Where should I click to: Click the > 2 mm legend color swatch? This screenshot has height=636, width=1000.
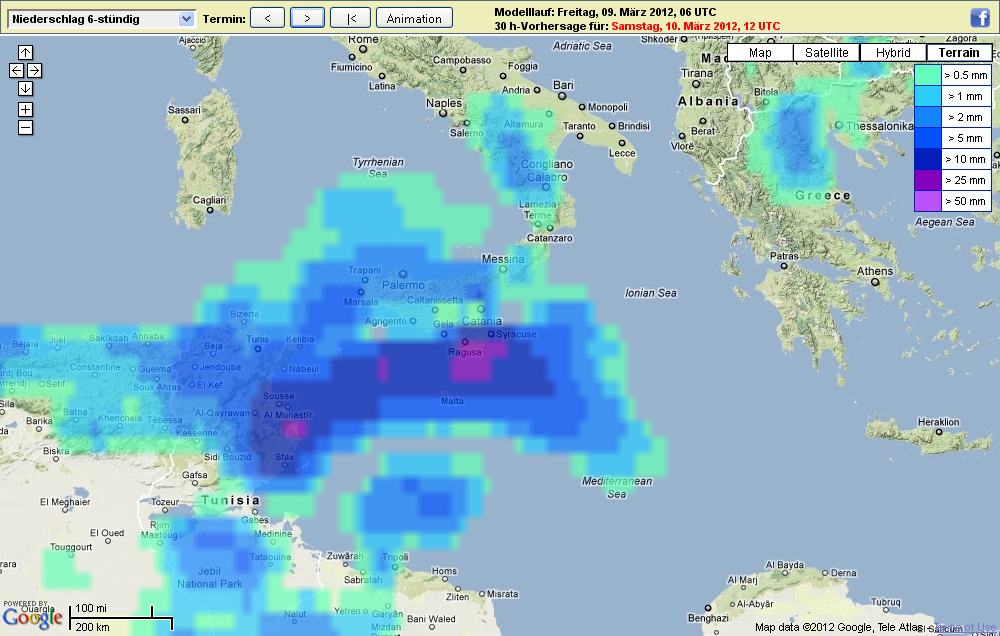[928, 117]
